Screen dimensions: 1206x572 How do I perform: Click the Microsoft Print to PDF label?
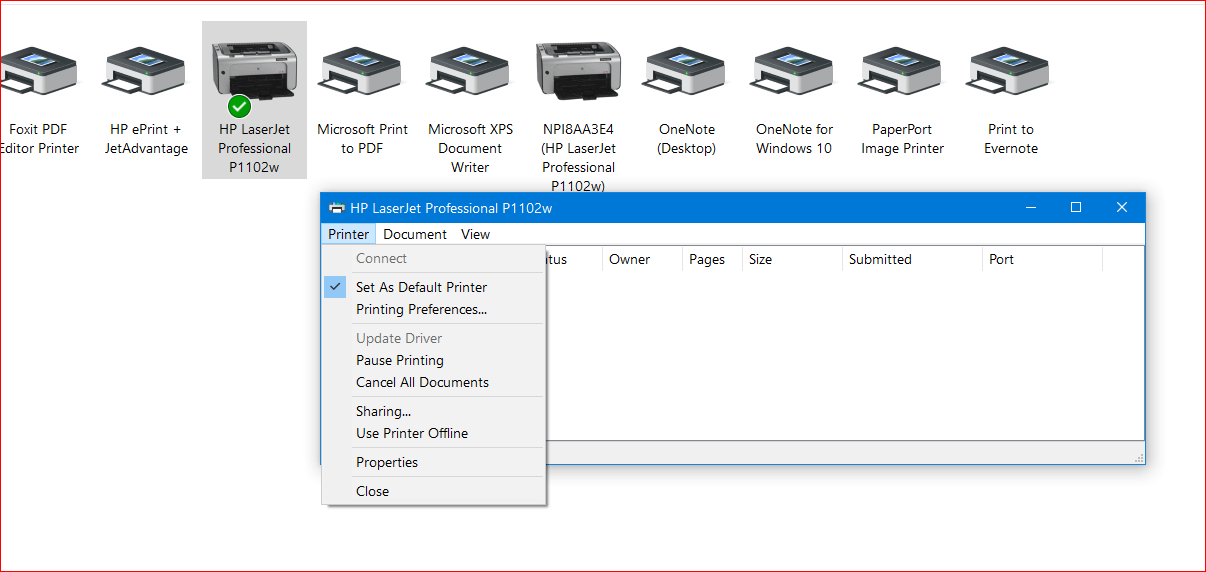[362, 139]
